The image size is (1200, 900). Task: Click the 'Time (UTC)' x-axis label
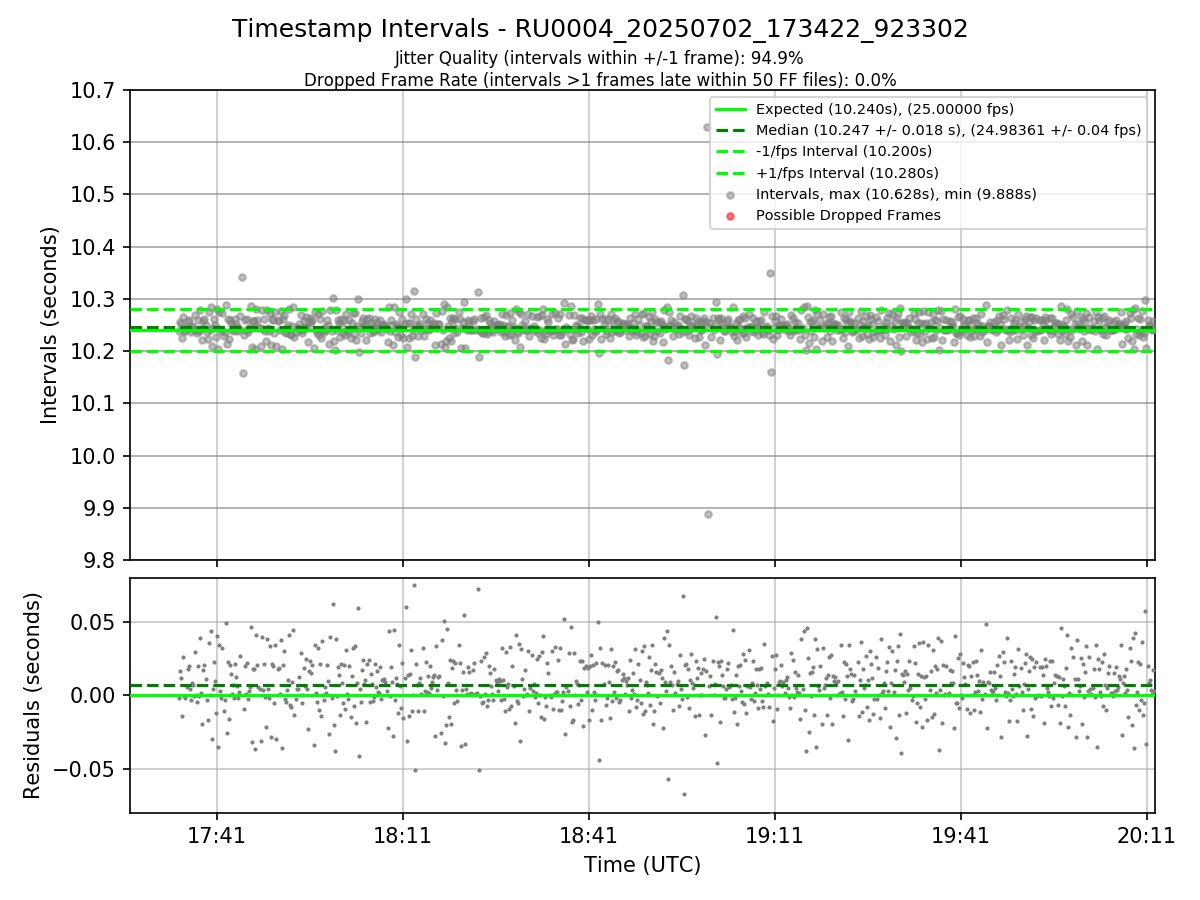point(642,865)
